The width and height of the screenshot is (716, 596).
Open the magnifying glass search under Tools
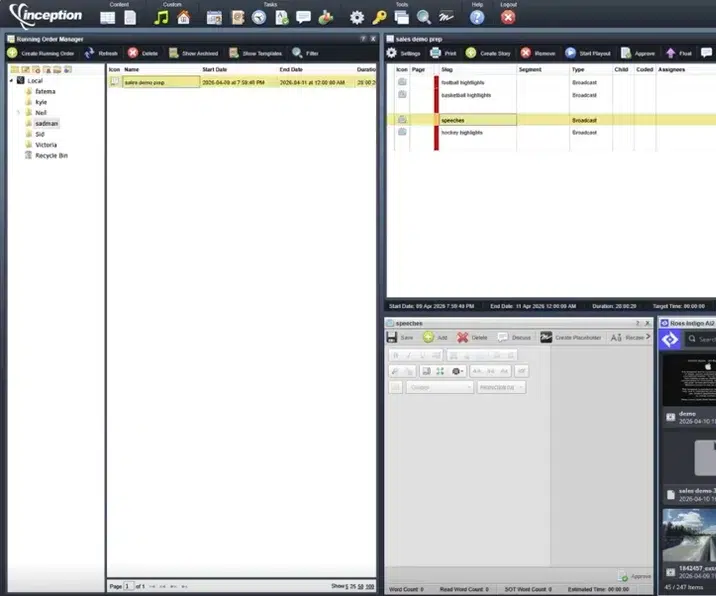point(424,18)
